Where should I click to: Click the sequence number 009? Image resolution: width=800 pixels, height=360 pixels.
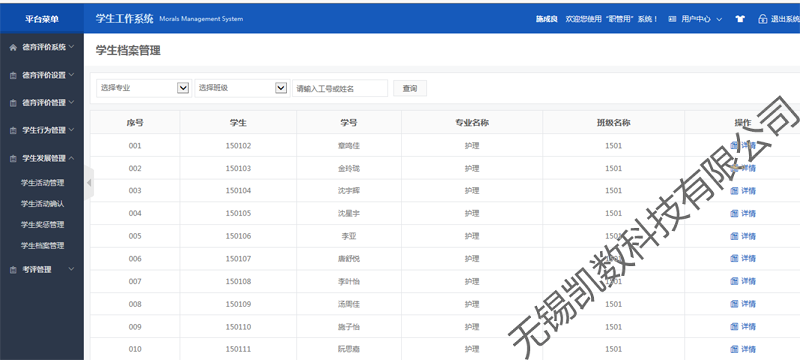(135, 327)
